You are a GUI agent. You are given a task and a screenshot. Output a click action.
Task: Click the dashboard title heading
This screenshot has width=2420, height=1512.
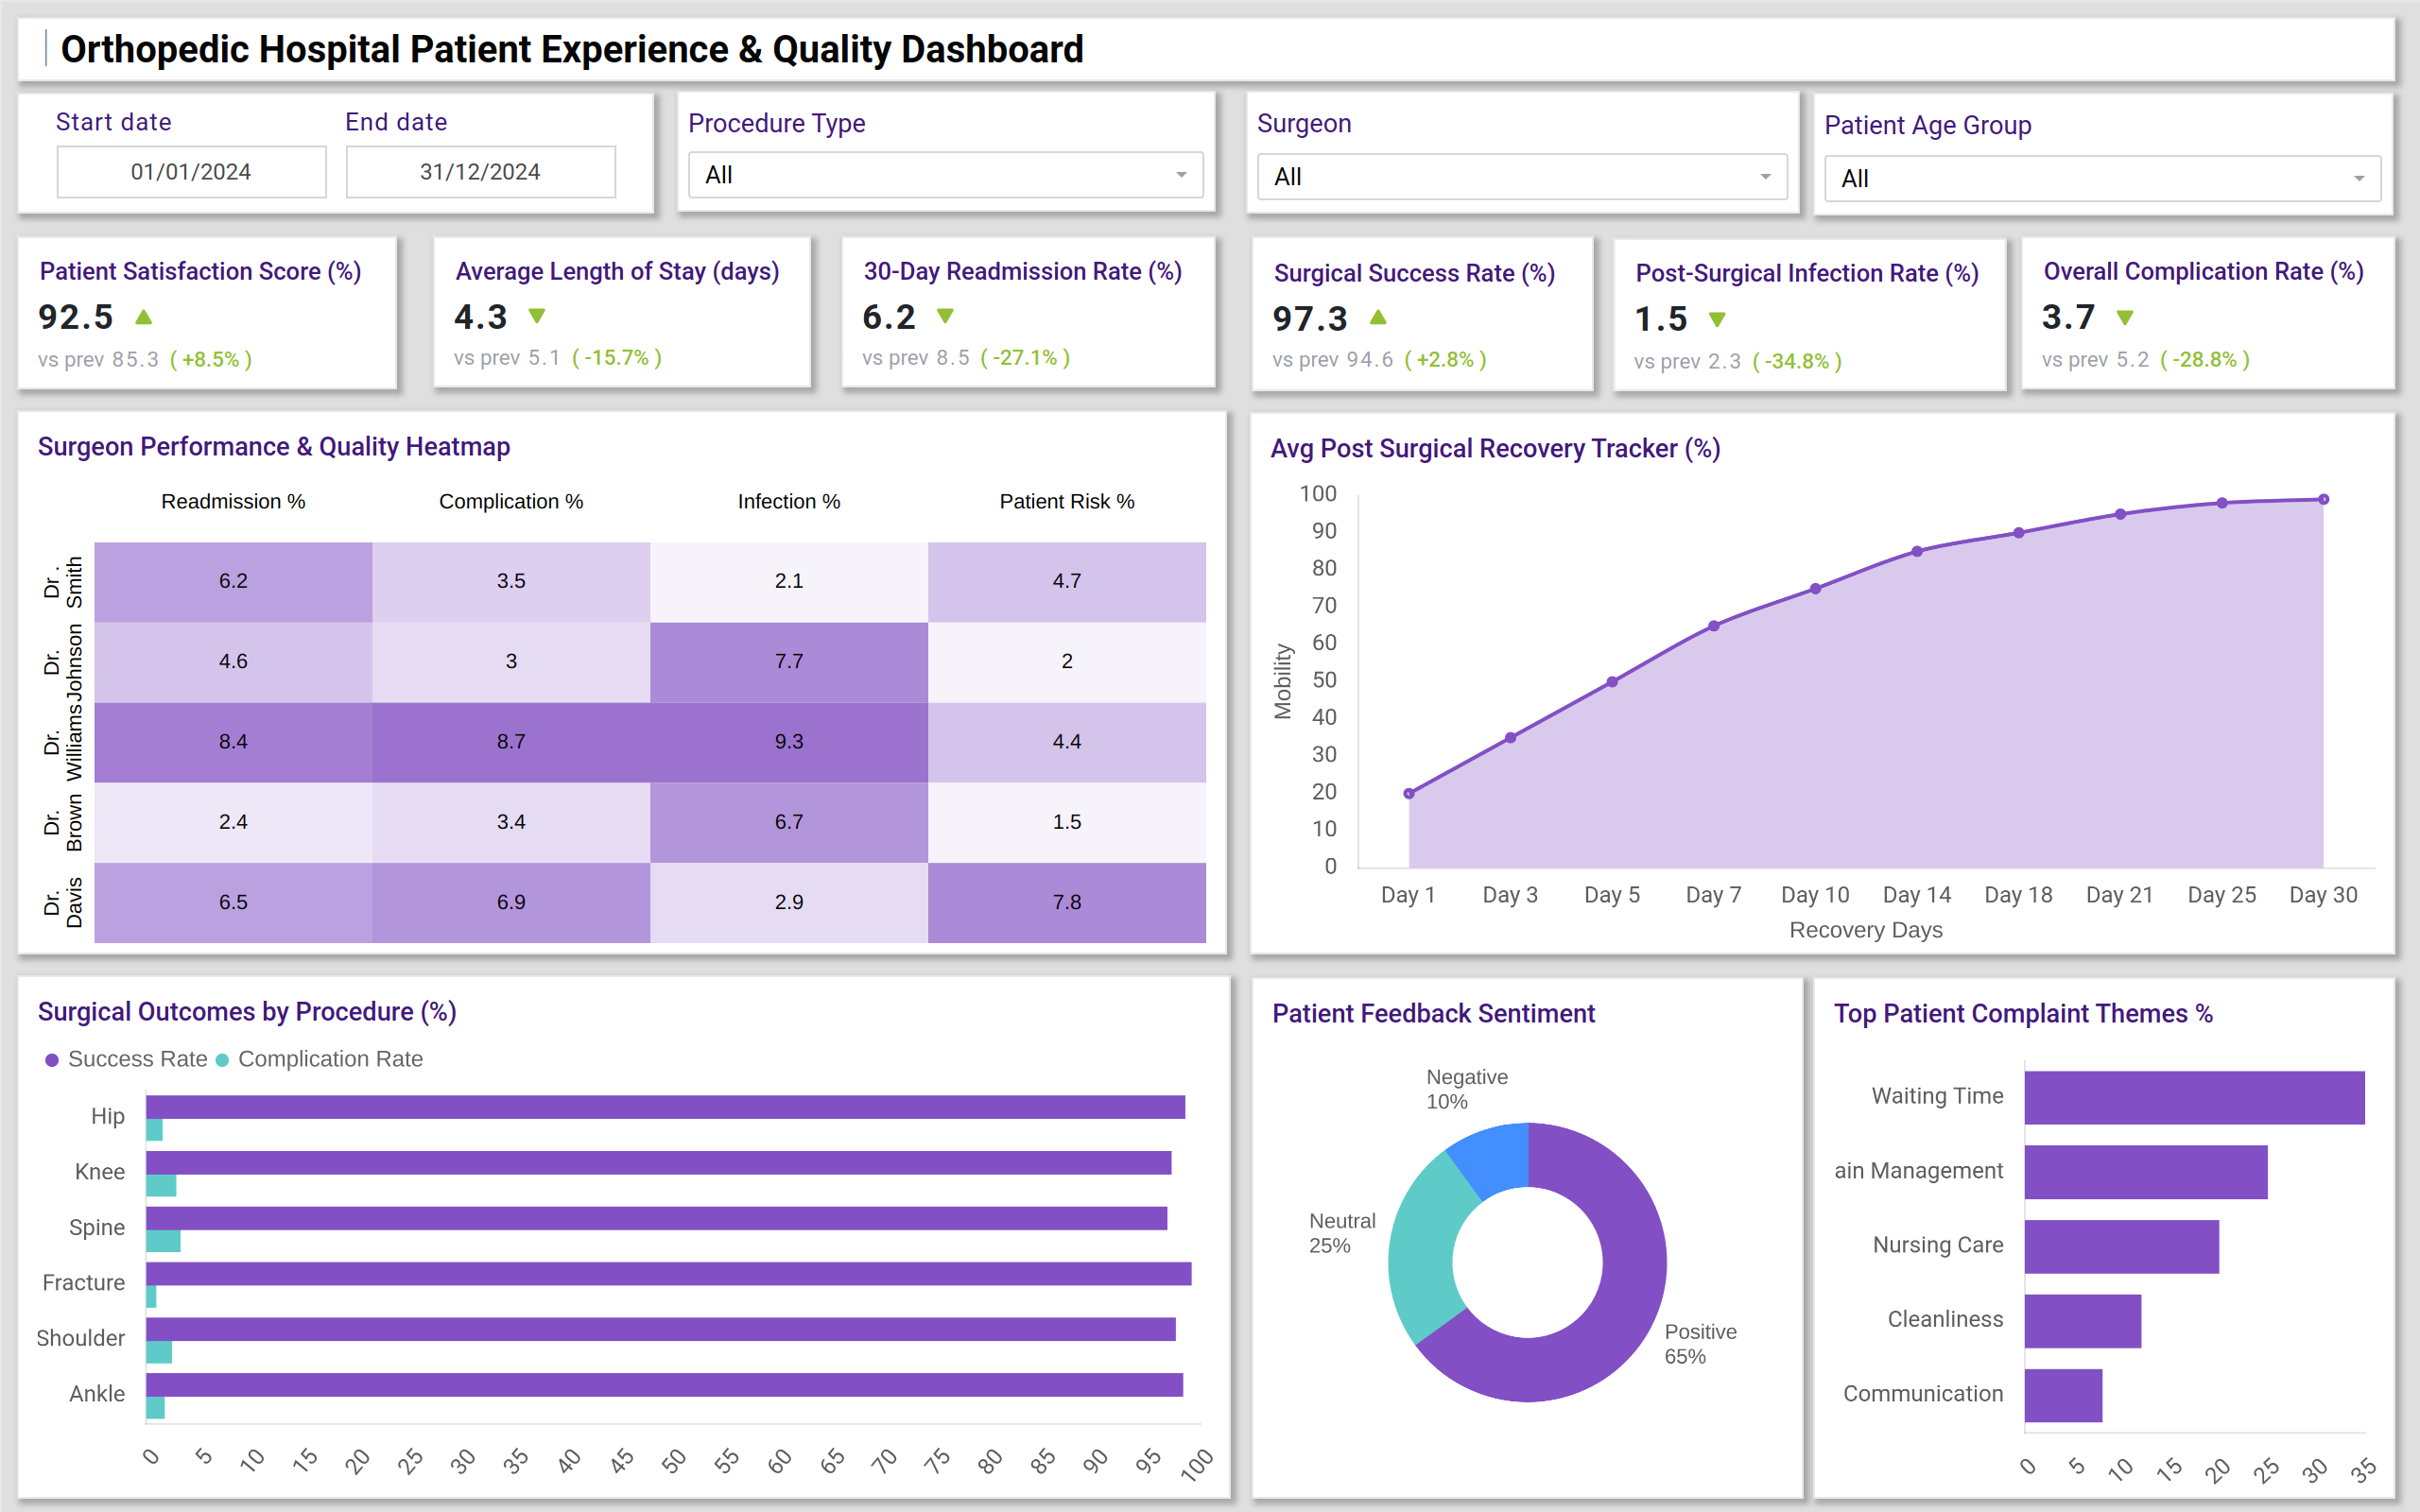click(x=572, y=49)
